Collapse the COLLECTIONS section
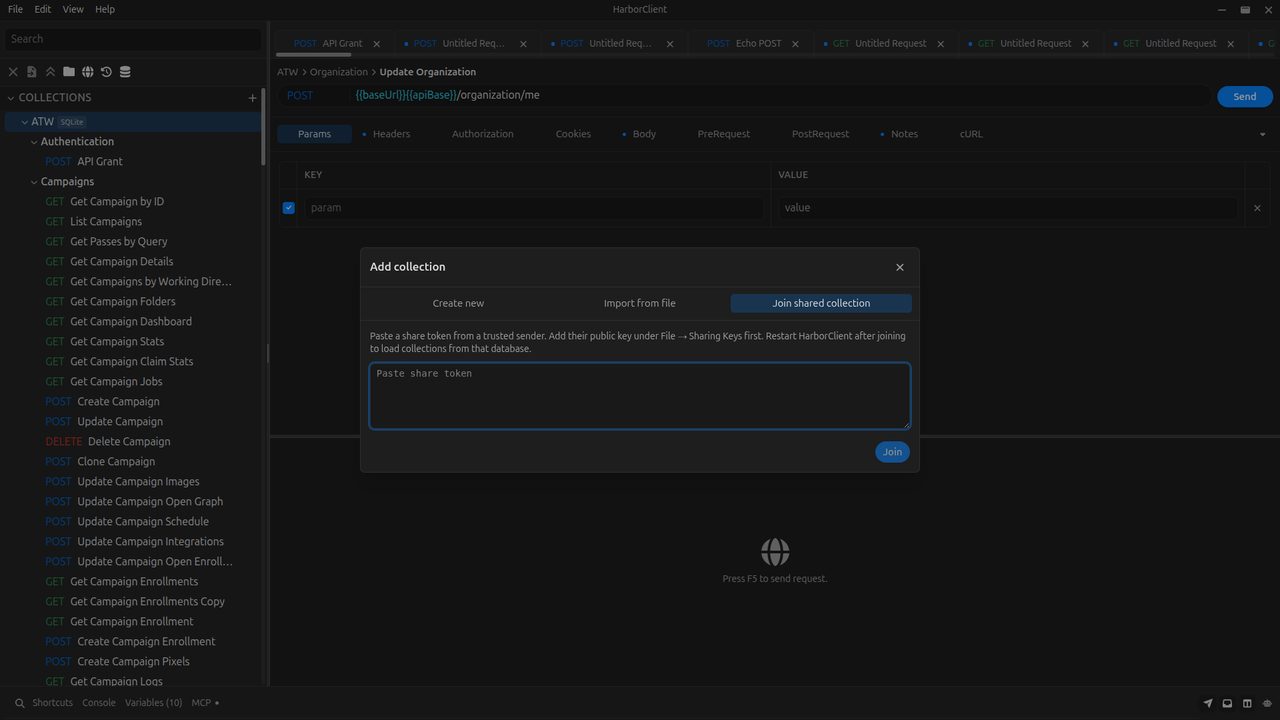This screenshot has height=720, width=1280. tap(11, 98)
